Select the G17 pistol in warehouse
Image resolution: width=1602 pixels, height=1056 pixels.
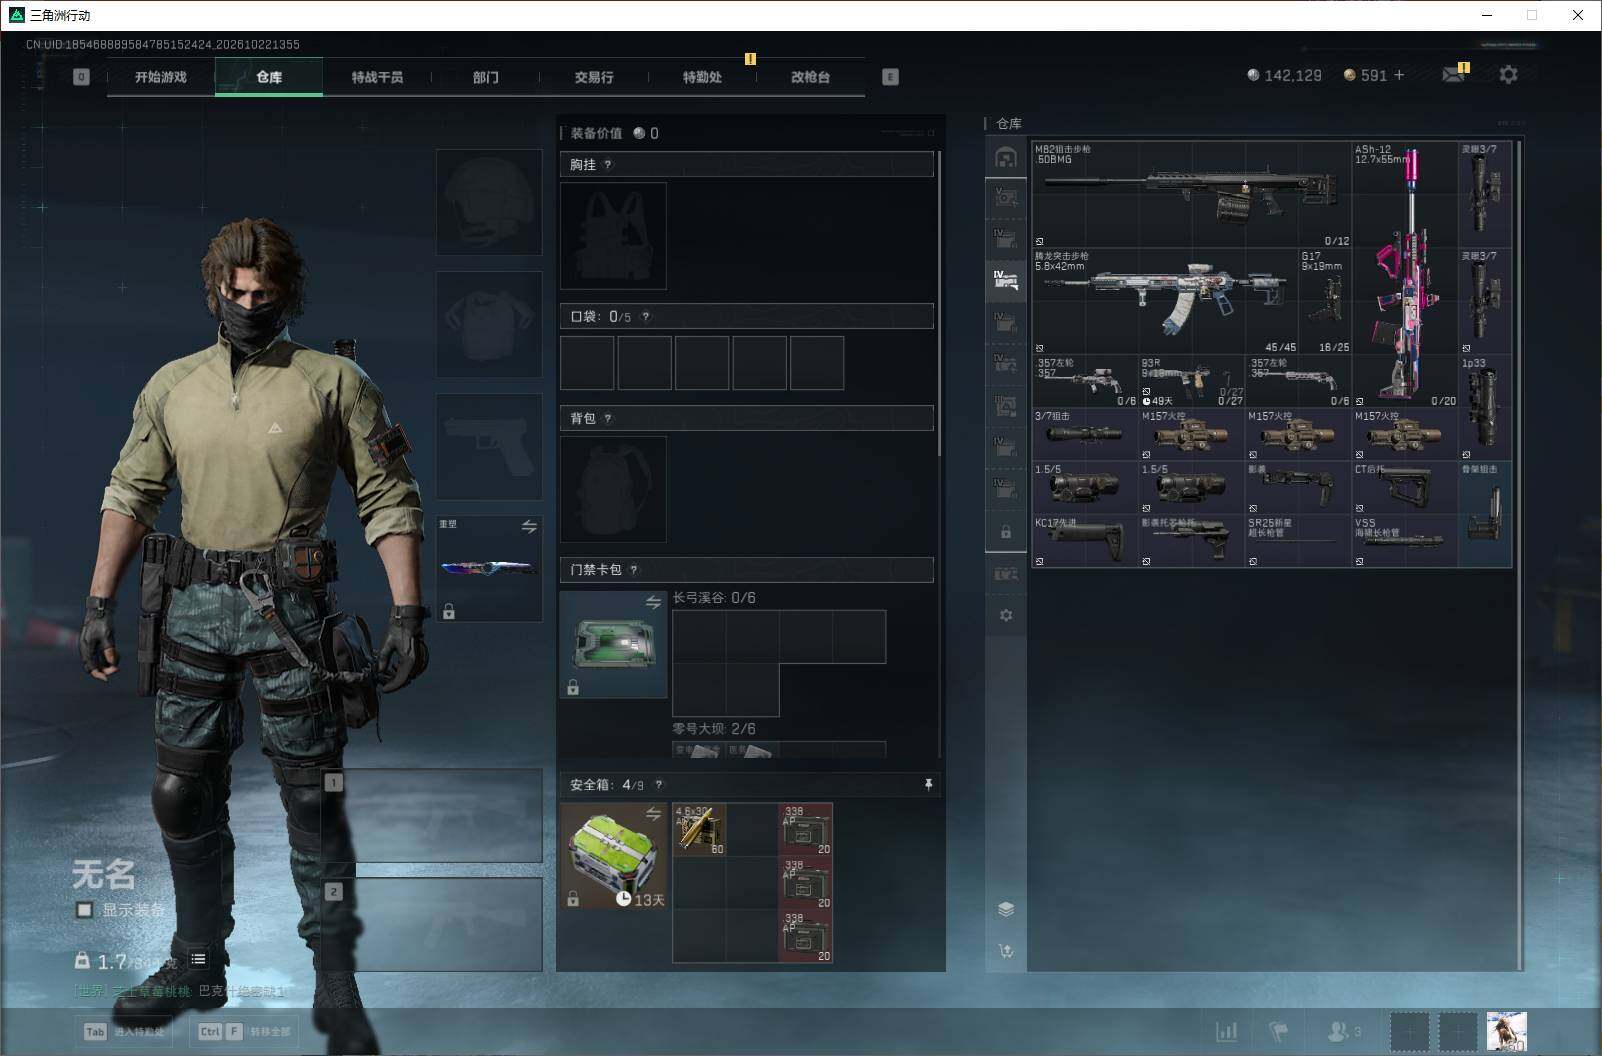[1325, 302]
